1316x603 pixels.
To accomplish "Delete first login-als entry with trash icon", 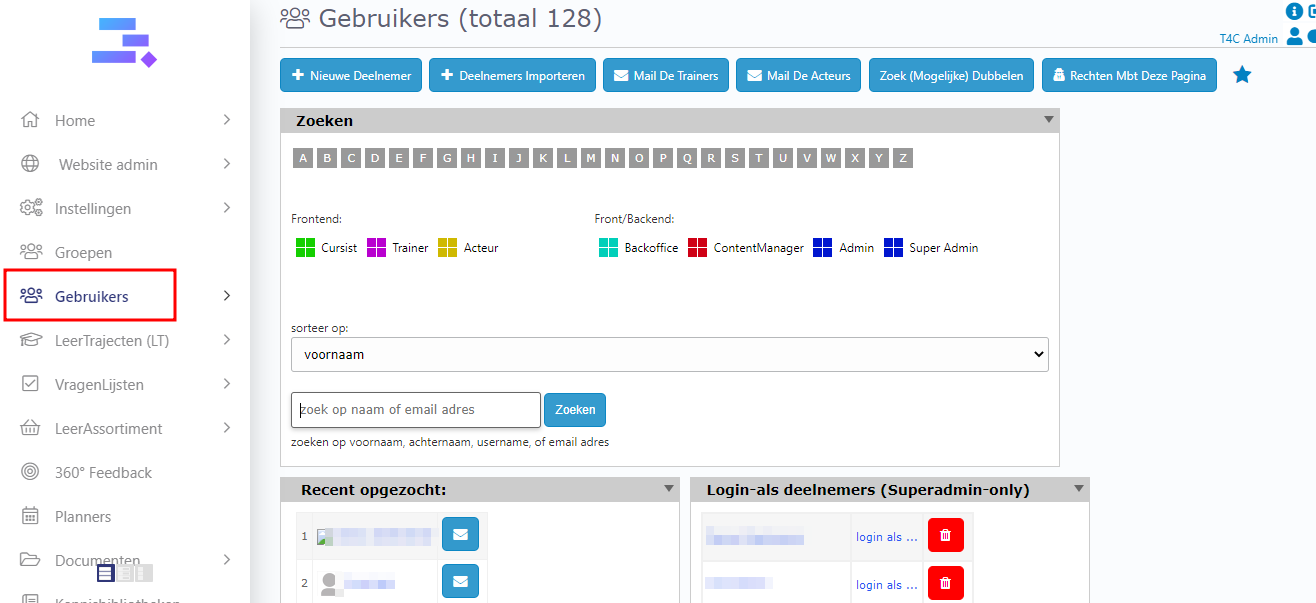I will [945, 535].
